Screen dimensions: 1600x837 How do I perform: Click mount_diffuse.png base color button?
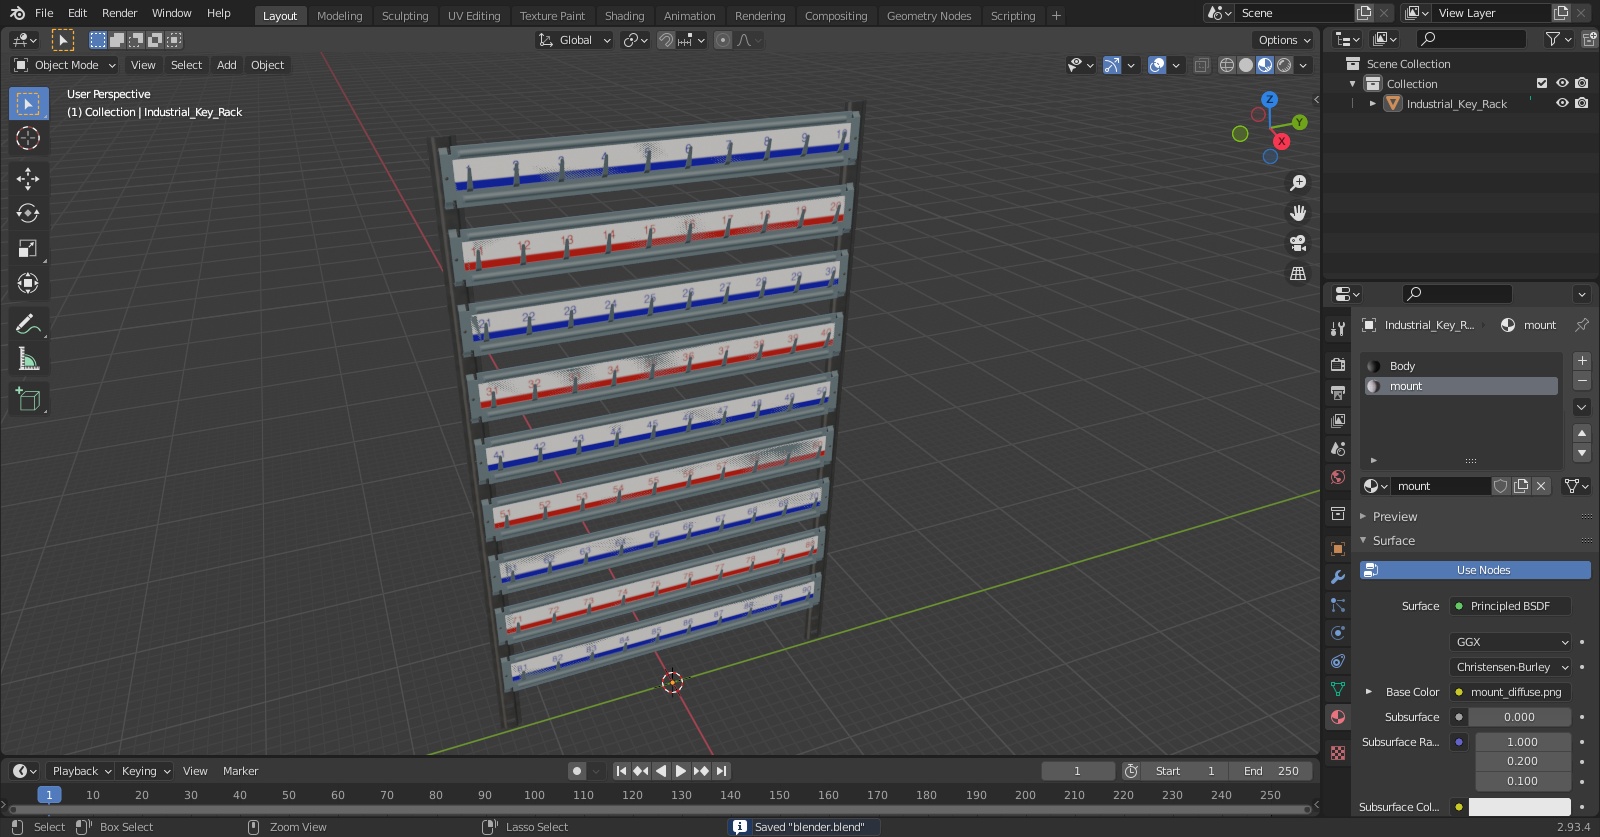click(x=1511, y=692)
